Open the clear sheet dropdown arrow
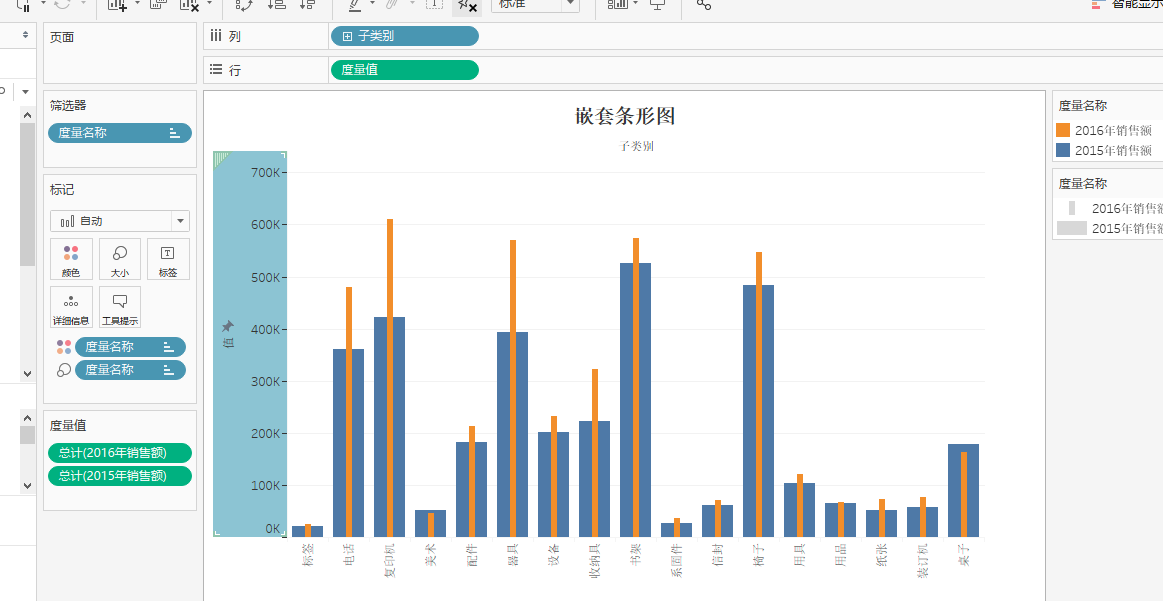This screenshot has width=1163, height=601. point(210,4)
